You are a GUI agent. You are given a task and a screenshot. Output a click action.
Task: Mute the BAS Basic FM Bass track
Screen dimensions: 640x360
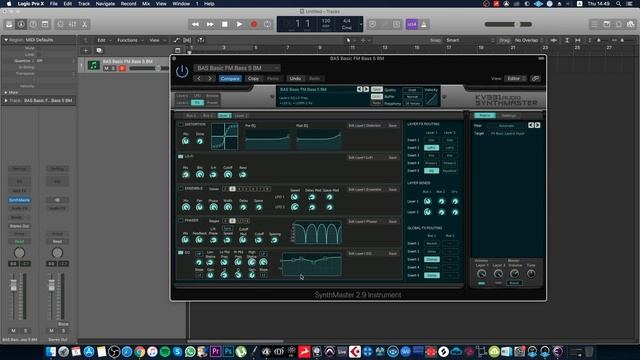pyautogui.click(x=107, y=68)
